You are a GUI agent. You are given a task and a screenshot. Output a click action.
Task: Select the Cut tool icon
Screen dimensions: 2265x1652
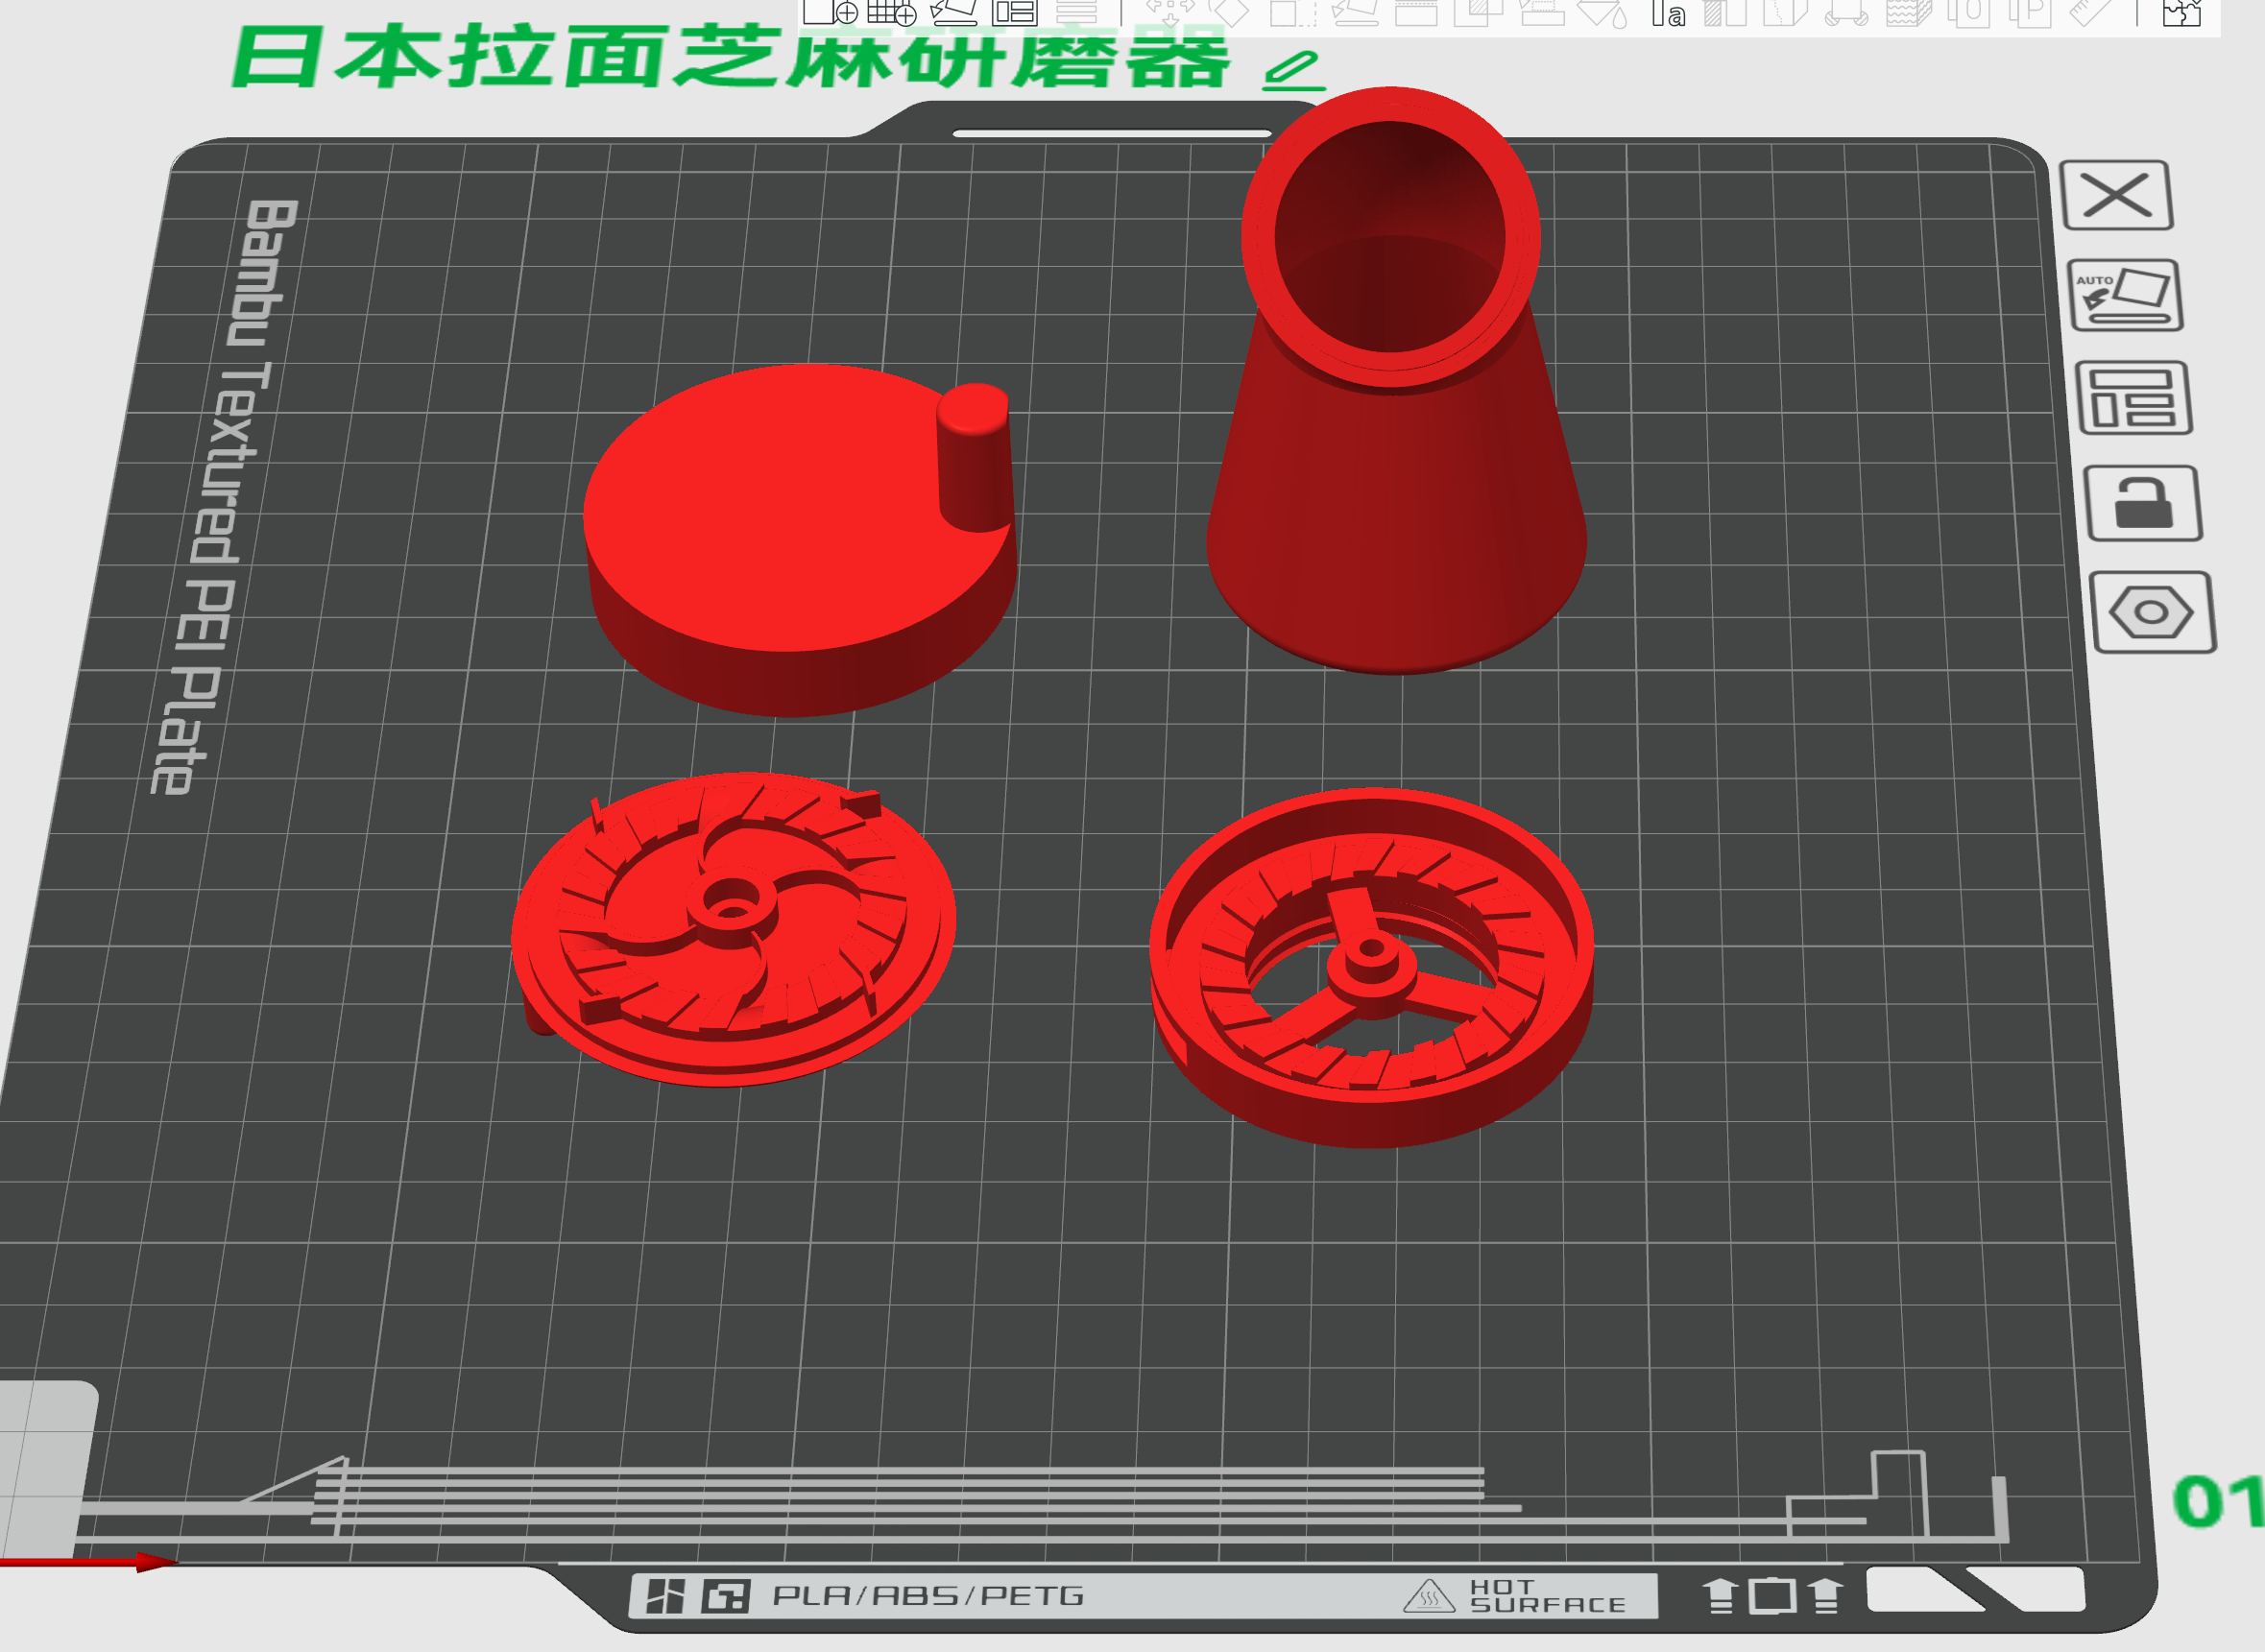[1417, 12]
